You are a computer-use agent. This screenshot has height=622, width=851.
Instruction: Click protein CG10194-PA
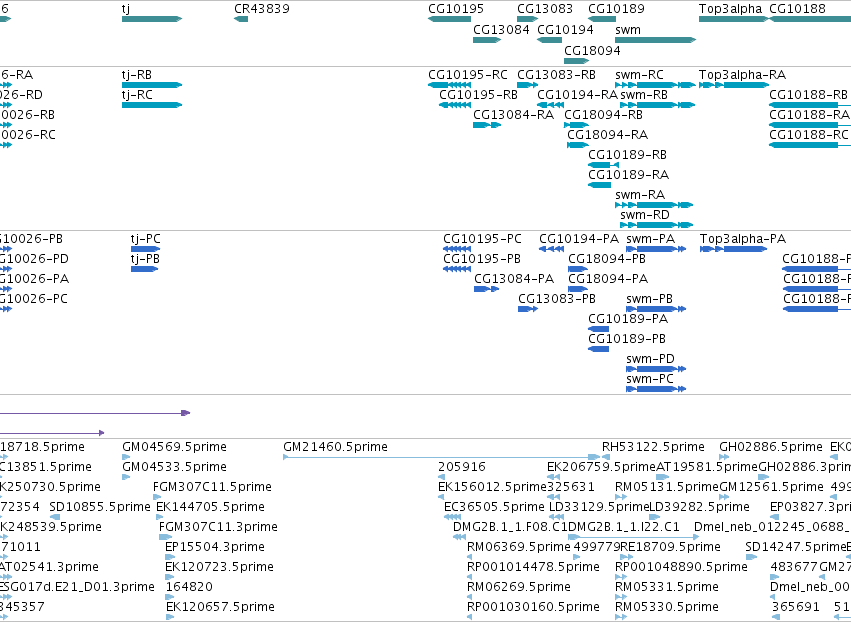579,239
